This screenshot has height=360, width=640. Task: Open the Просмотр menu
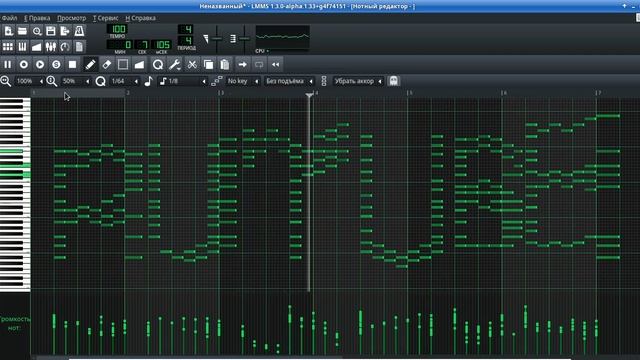click(x=72, y=18)
